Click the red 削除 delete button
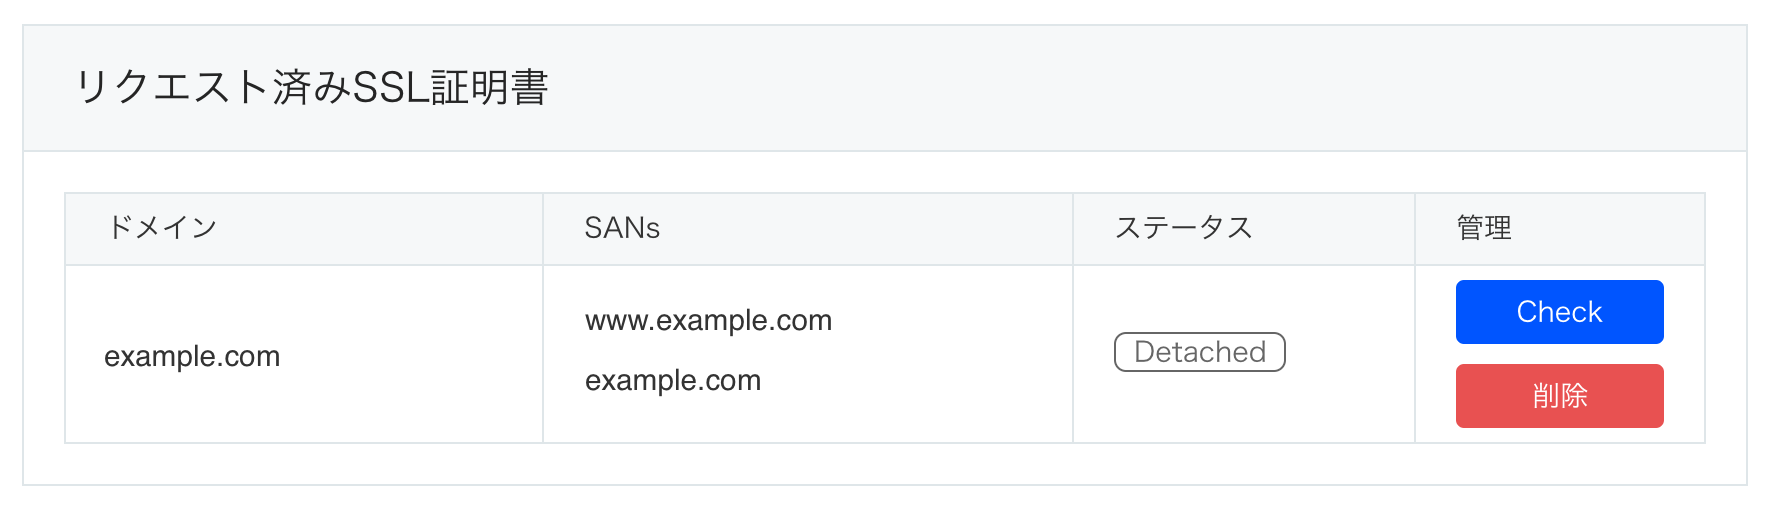1768x506 pixels. (1559, 396)
